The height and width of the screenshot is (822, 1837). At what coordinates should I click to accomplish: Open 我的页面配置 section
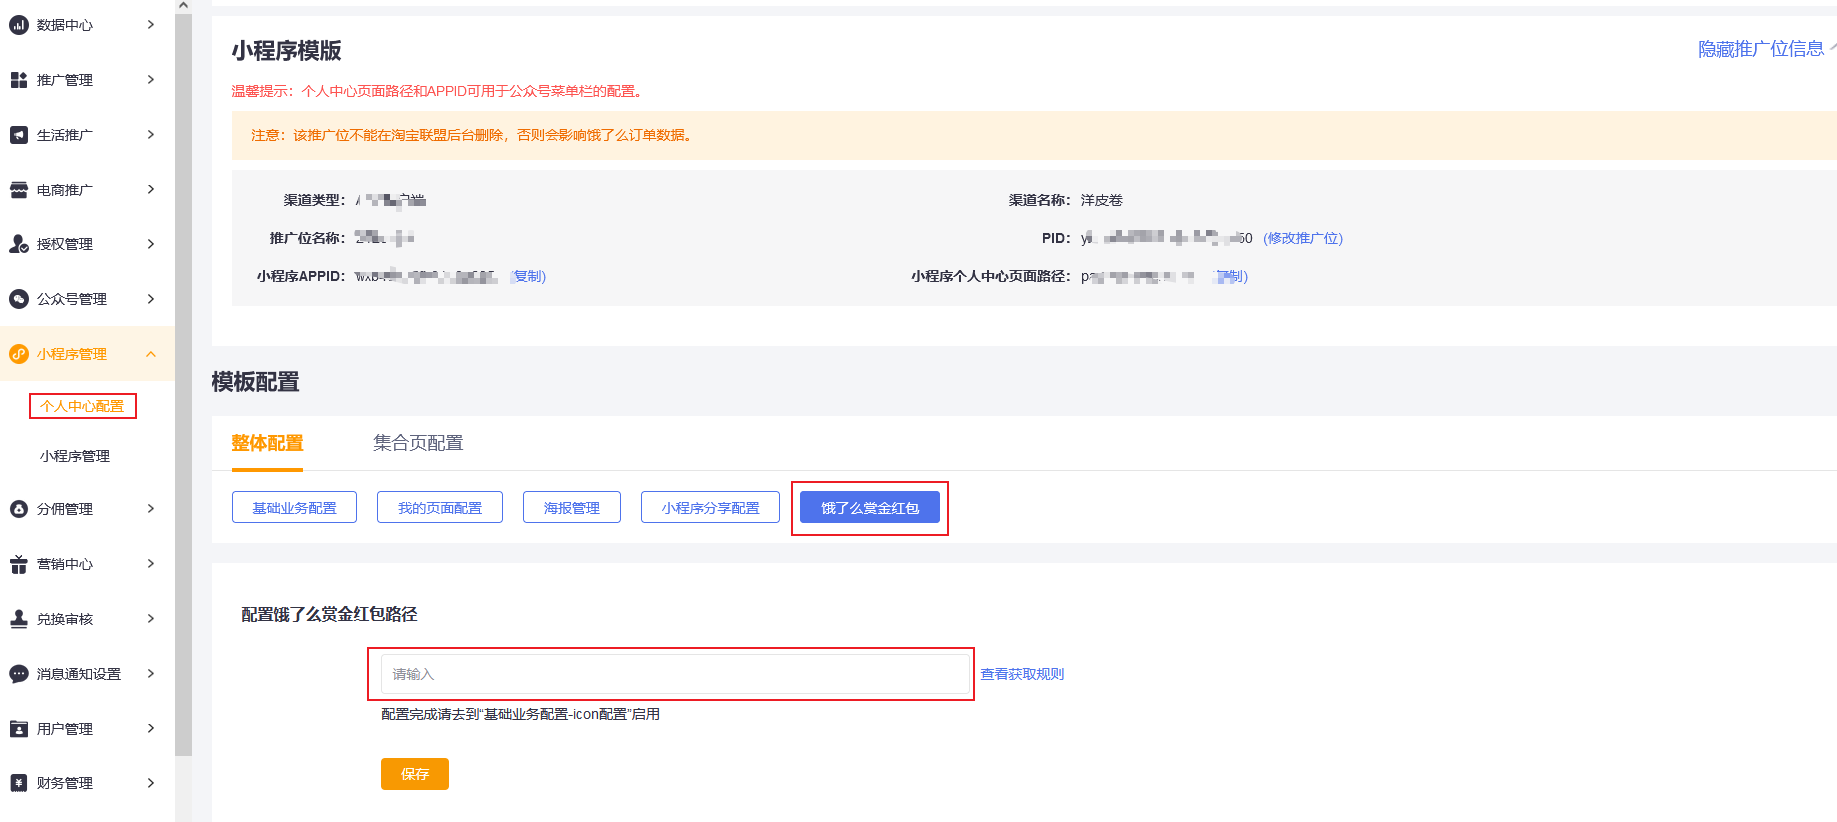click(x=440, y=507)
